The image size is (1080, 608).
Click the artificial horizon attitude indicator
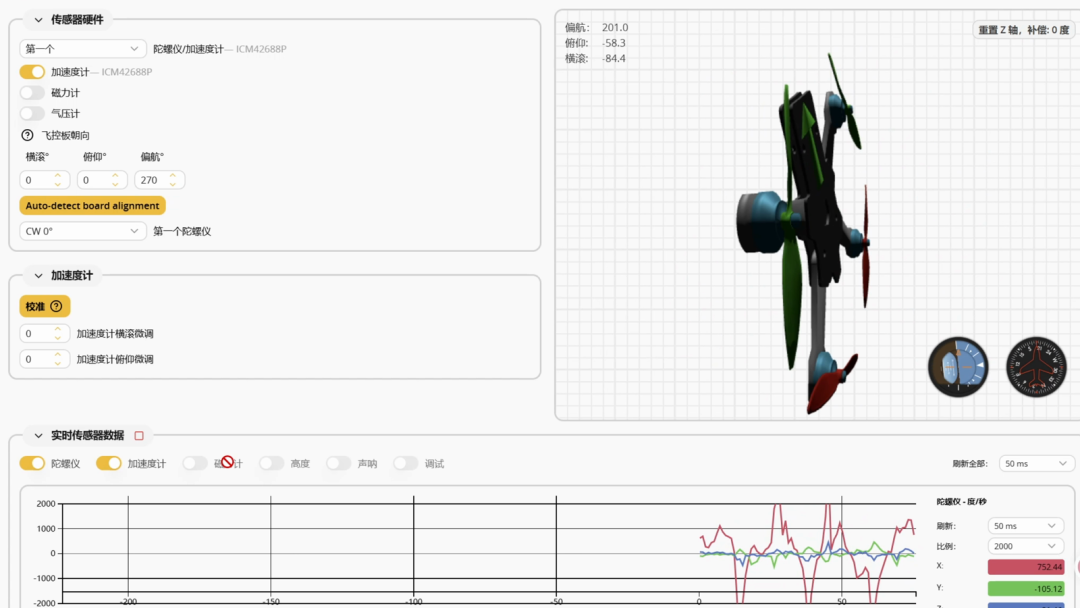(x=958, y=367)
